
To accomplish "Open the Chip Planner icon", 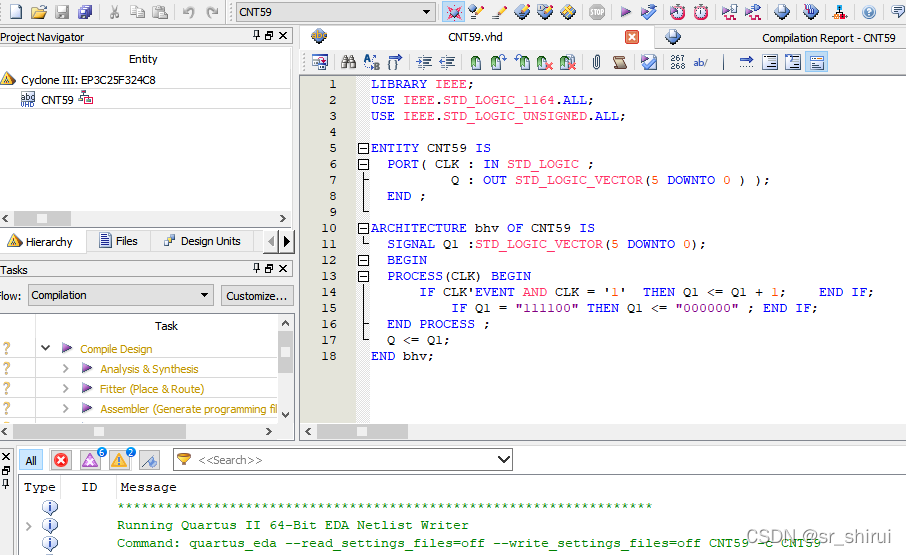I will [568, 12].
